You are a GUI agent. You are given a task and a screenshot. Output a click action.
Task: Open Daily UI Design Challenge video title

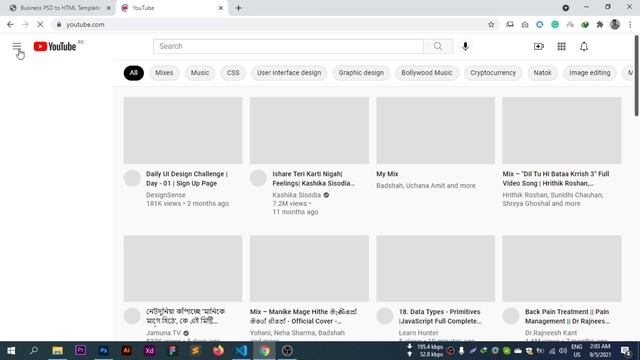coord(187,179)
